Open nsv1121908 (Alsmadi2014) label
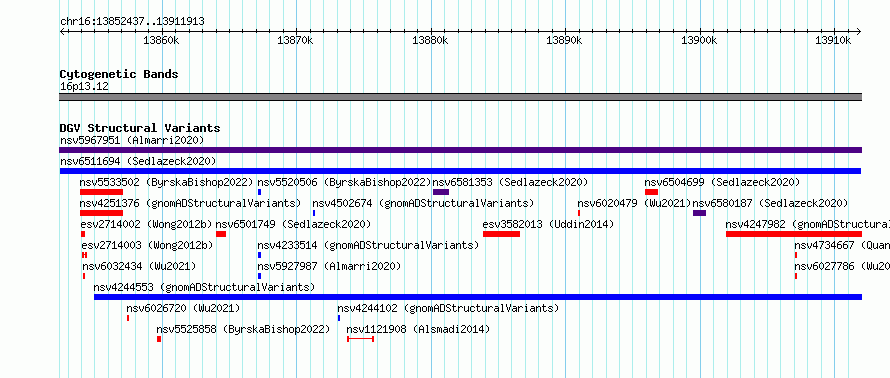The image size is (890, 378). [x=418, y=329]
